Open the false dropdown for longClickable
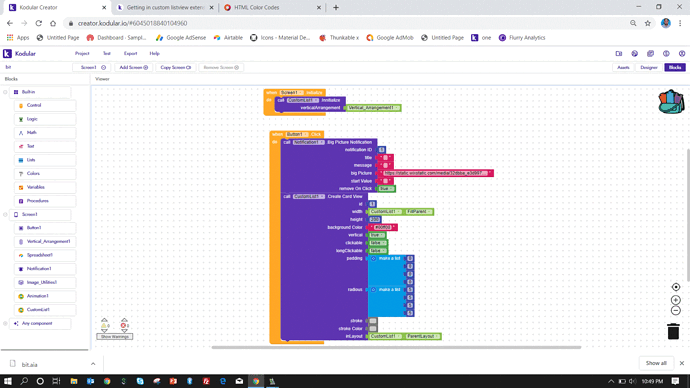 [x=378, y=251]
